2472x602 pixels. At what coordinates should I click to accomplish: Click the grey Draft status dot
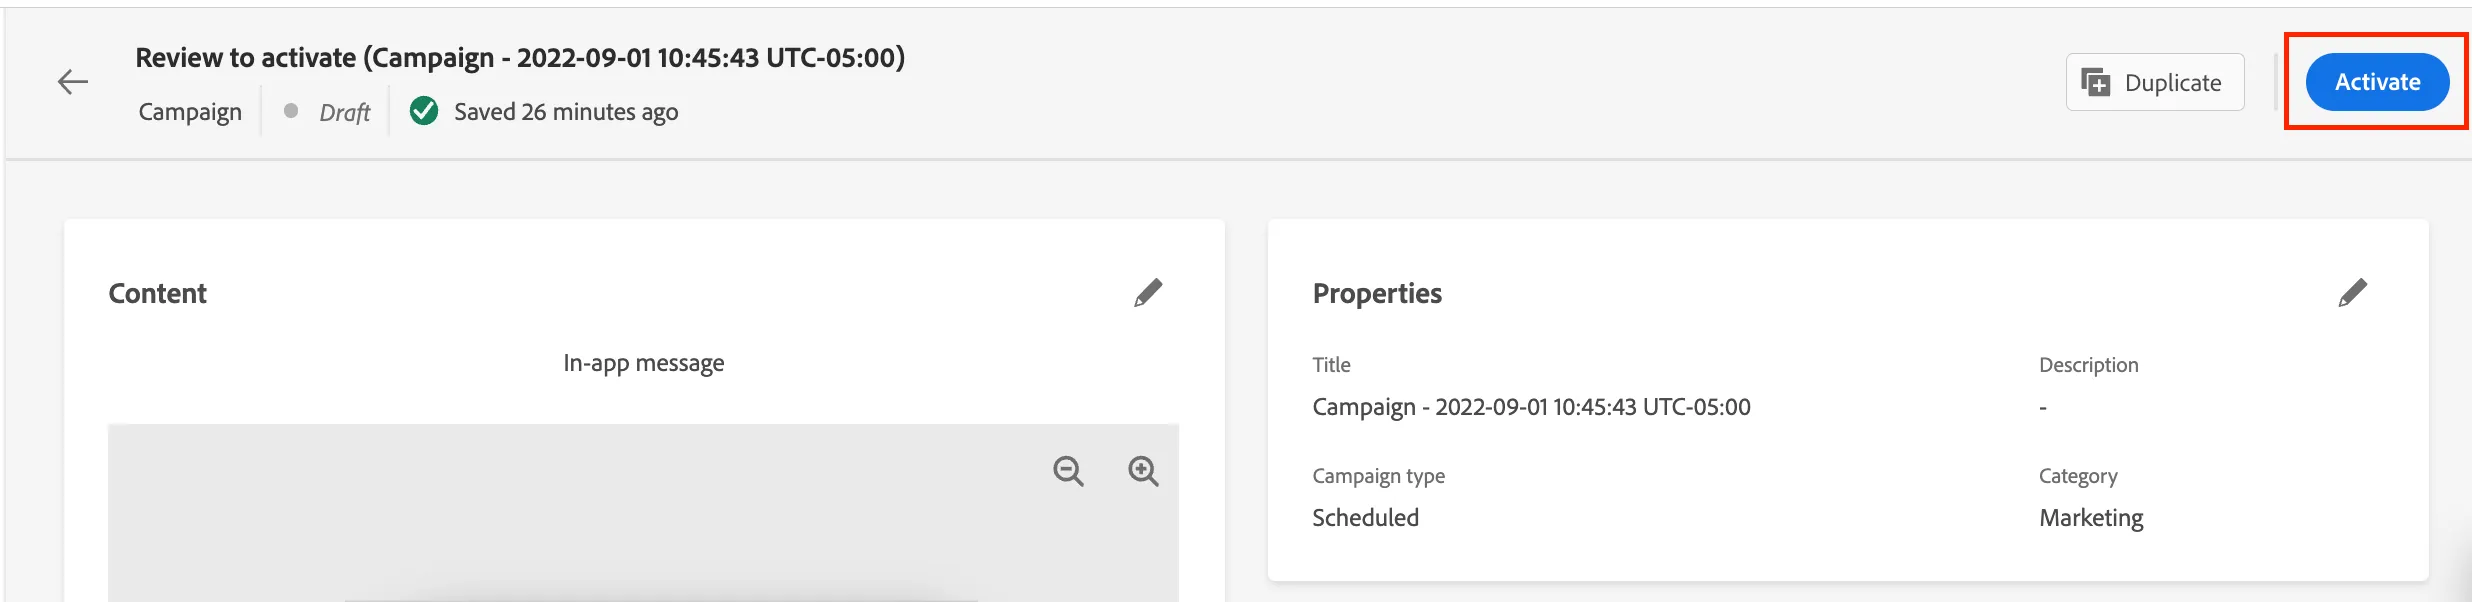coord(291,111)
